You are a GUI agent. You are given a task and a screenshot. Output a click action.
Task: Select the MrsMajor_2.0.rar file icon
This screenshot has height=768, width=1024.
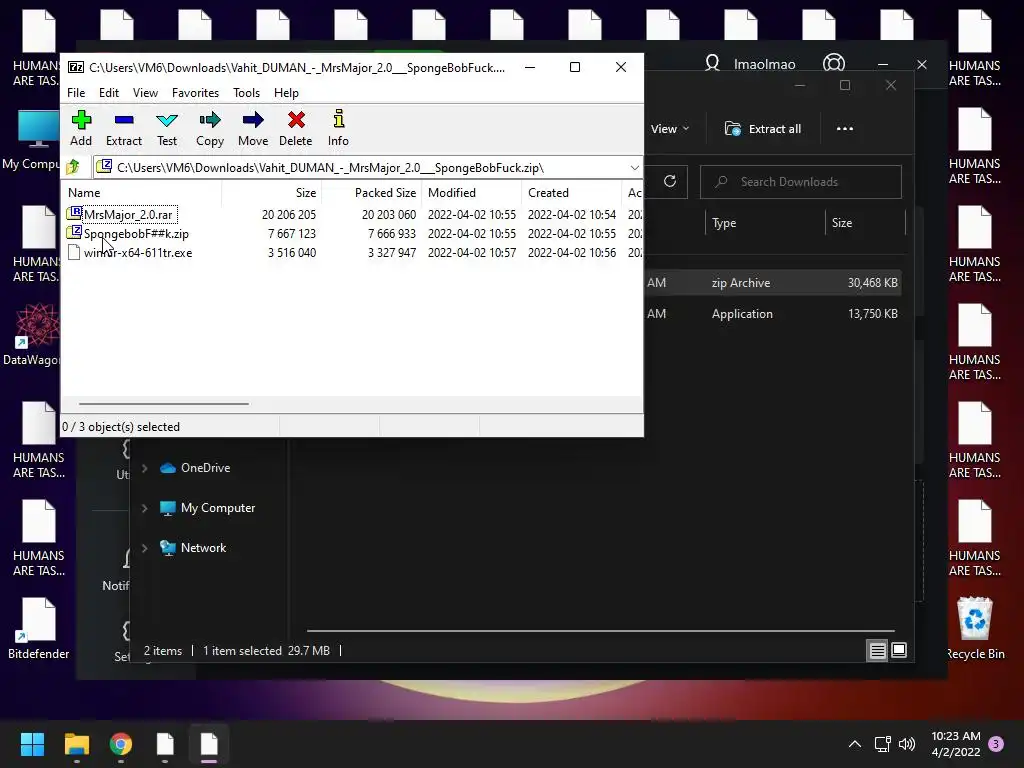[x=74, y=214]
